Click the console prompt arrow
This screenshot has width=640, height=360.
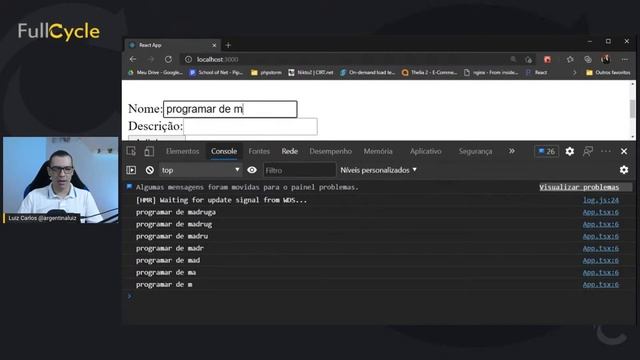tap(130, 296)
